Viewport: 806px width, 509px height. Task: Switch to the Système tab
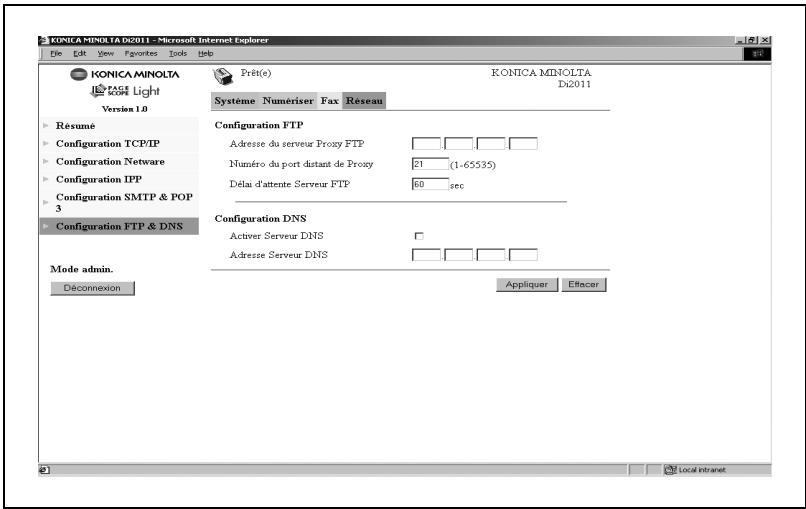coord(235,101)
